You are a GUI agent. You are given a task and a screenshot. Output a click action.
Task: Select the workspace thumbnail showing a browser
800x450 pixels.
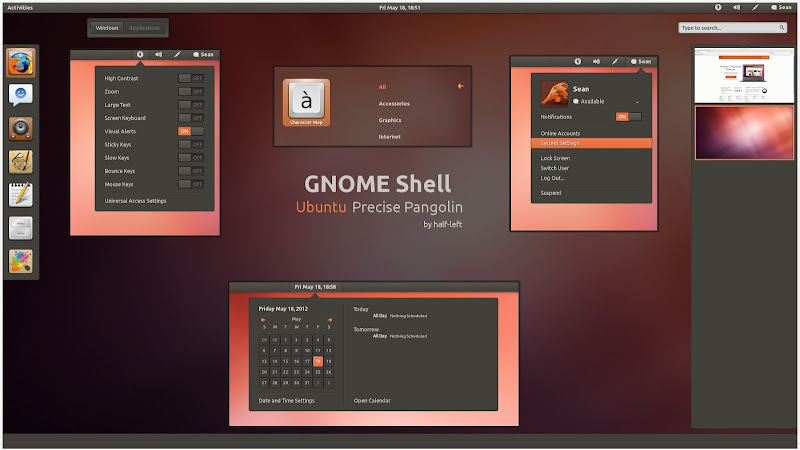coord(744,75)
